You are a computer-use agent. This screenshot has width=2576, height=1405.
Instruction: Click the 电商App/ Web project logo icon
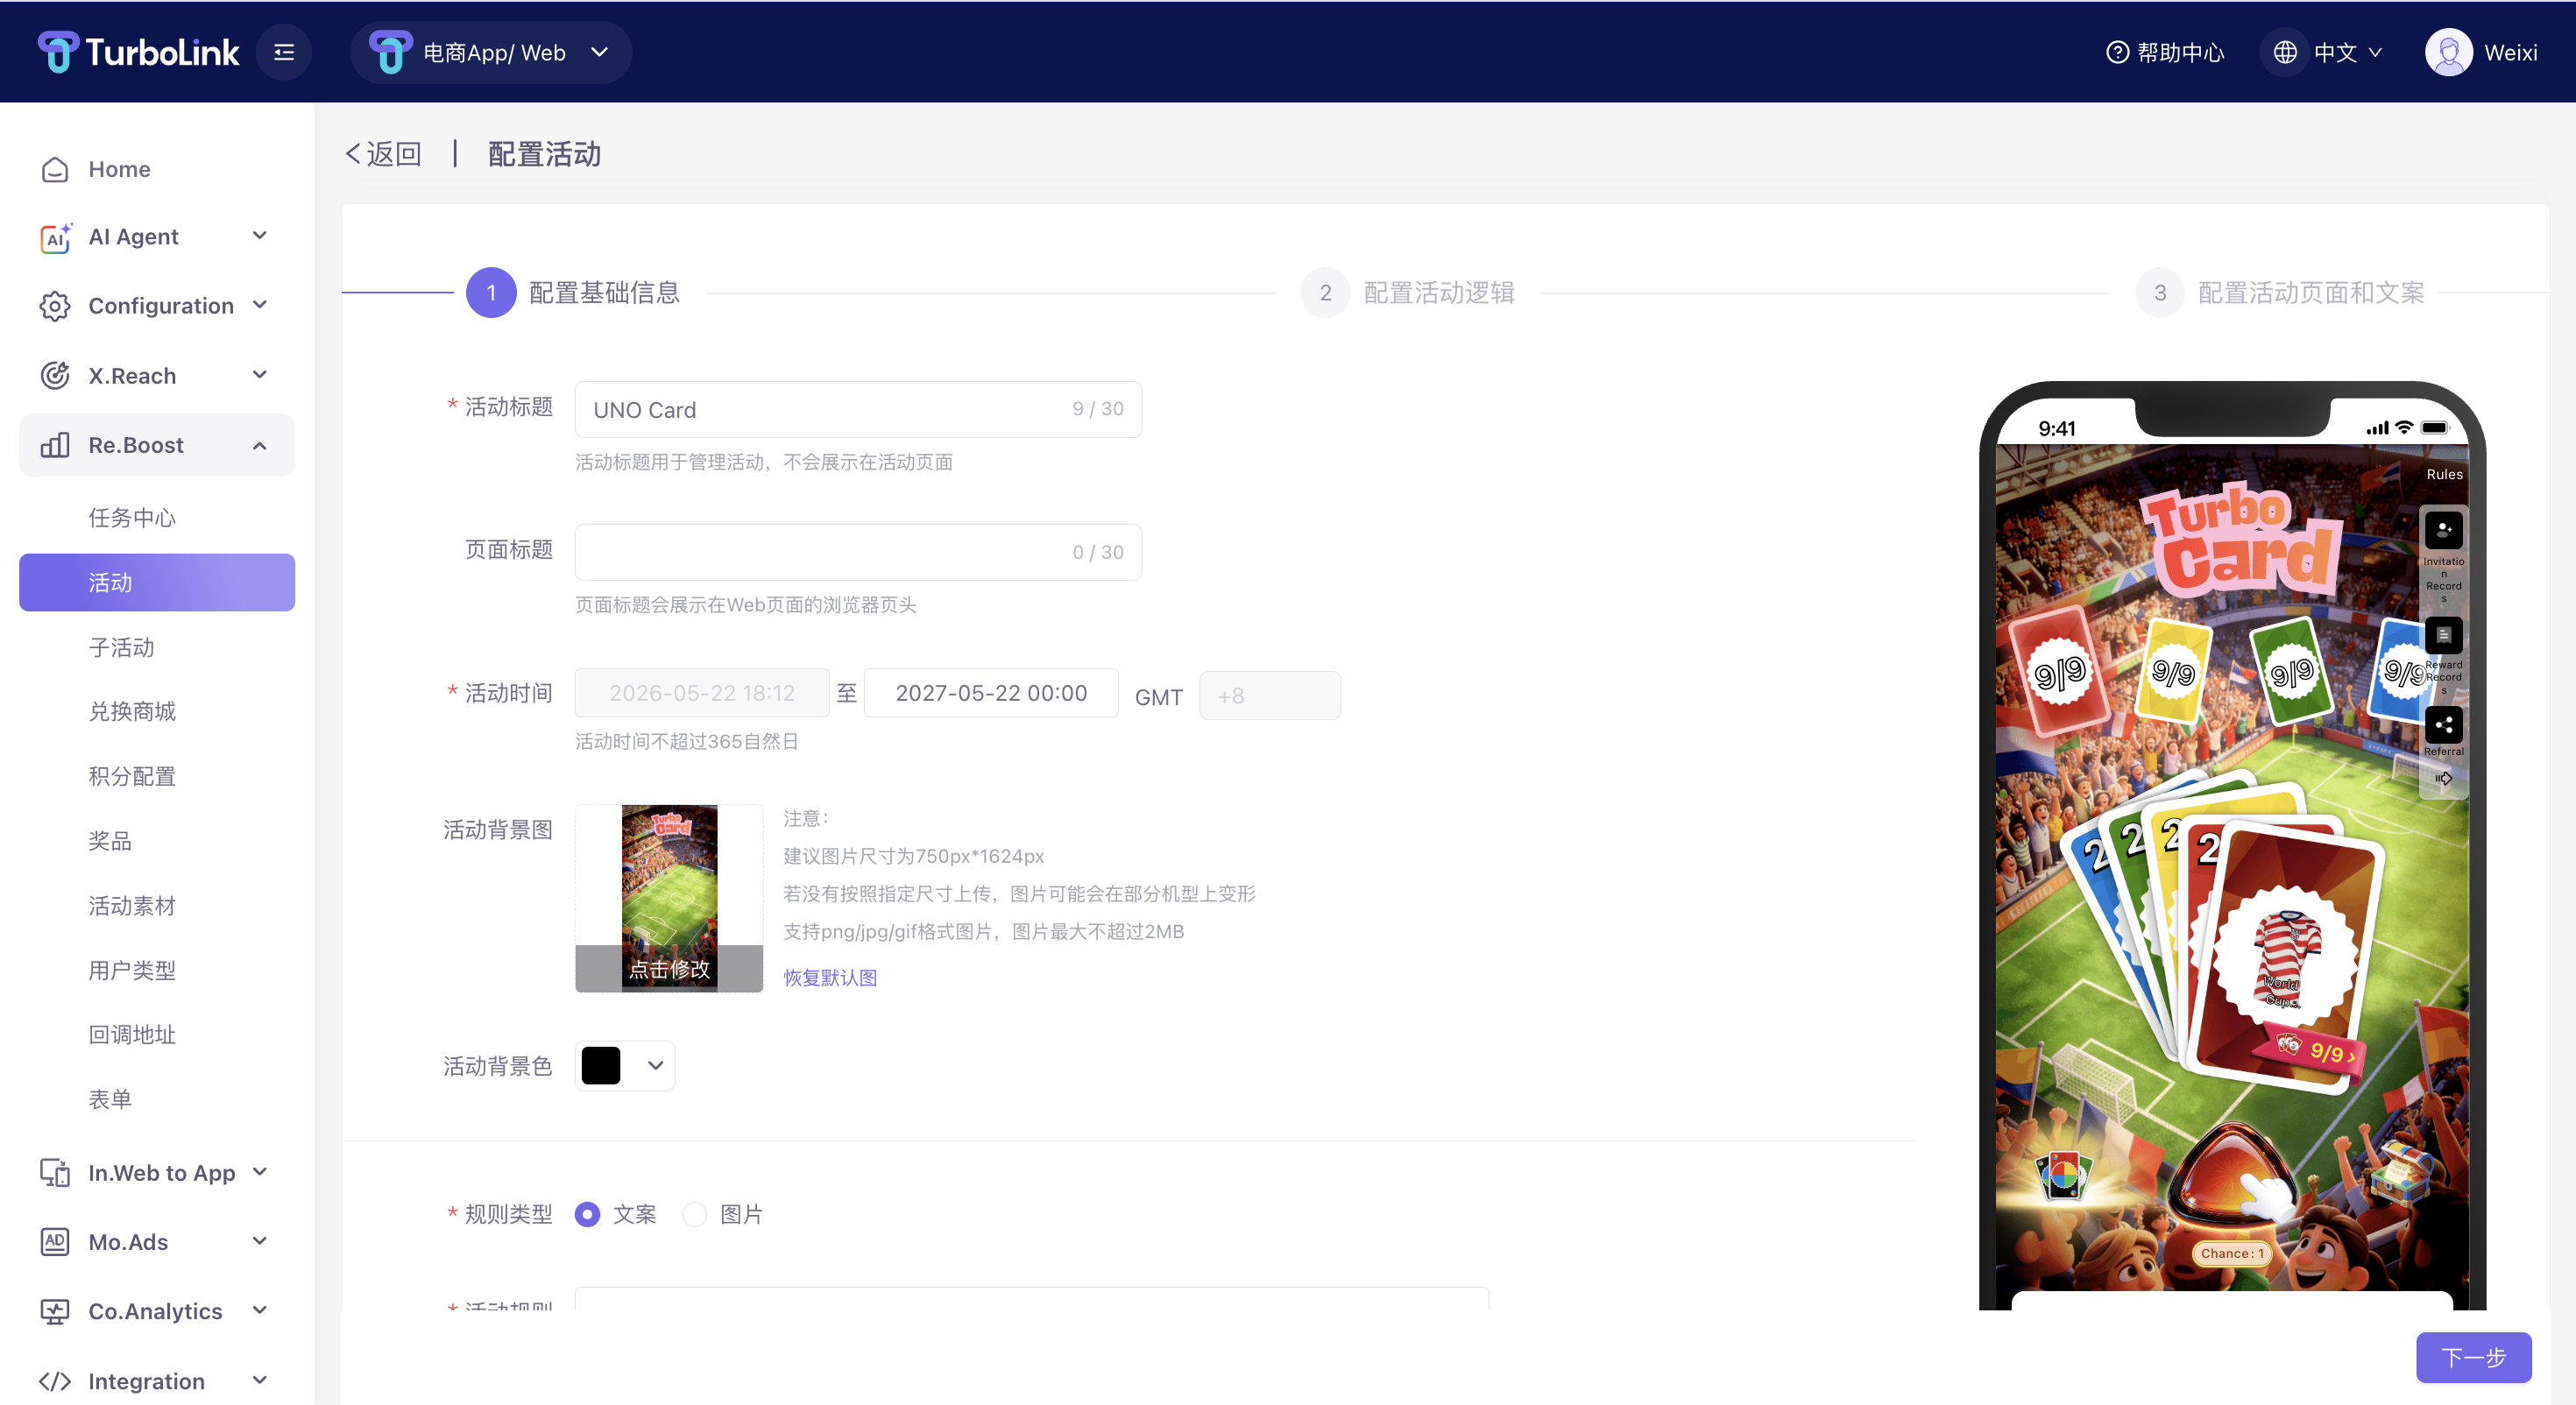click(390, 52)
